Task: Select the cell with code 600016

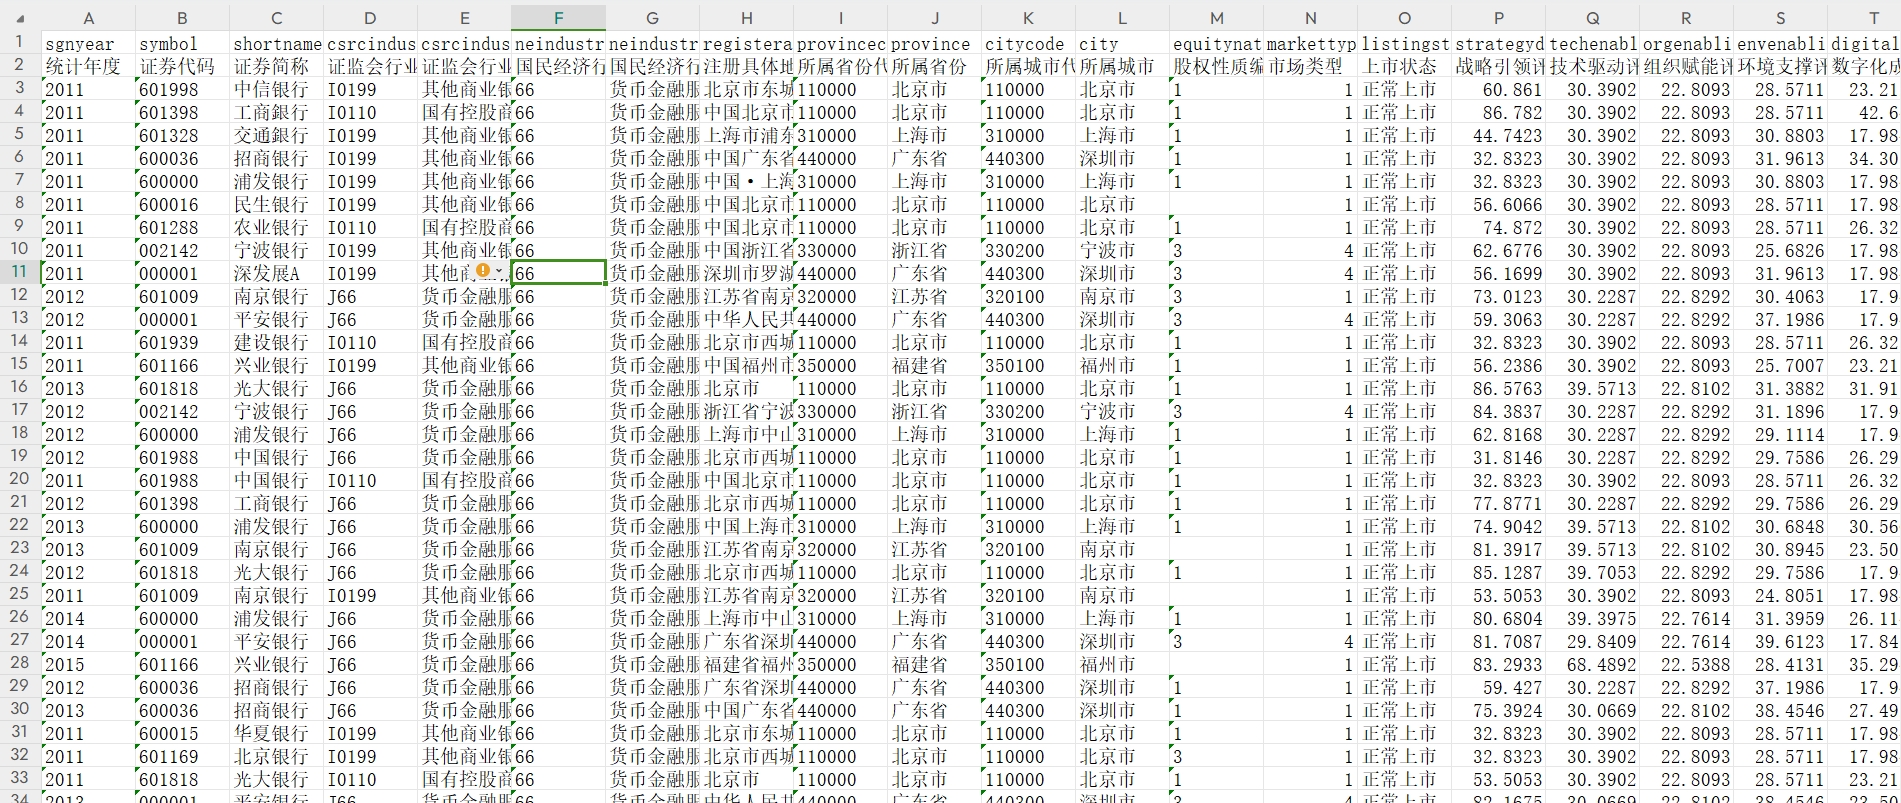Action: tap(182, 204)
